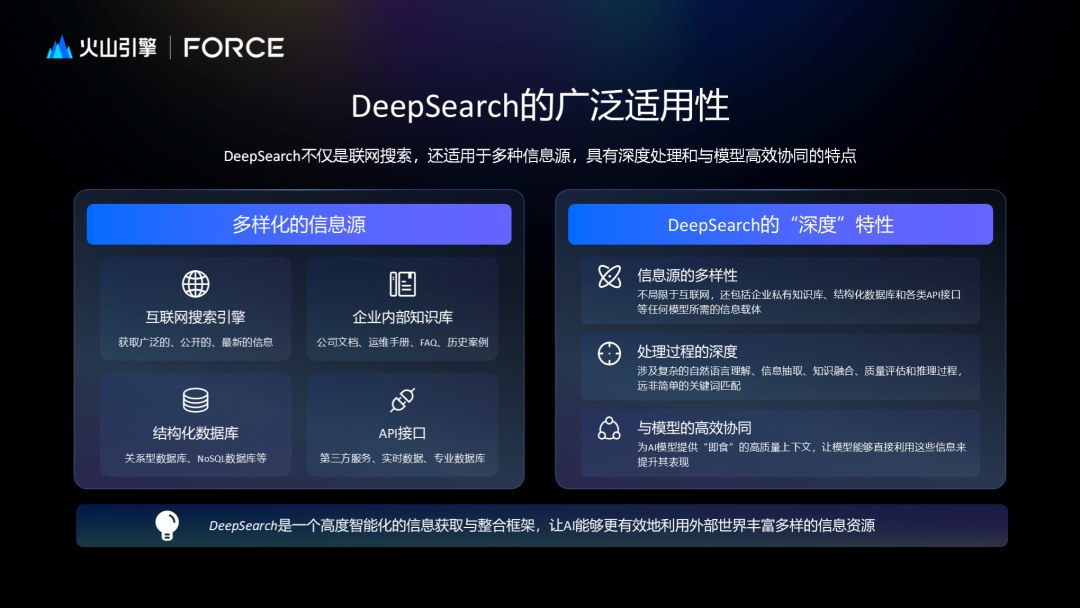The width and height of the screenshot is (1080, 608).
Task: Click the description starting 不局限于互联网
Action: click(x=799, y=302)
